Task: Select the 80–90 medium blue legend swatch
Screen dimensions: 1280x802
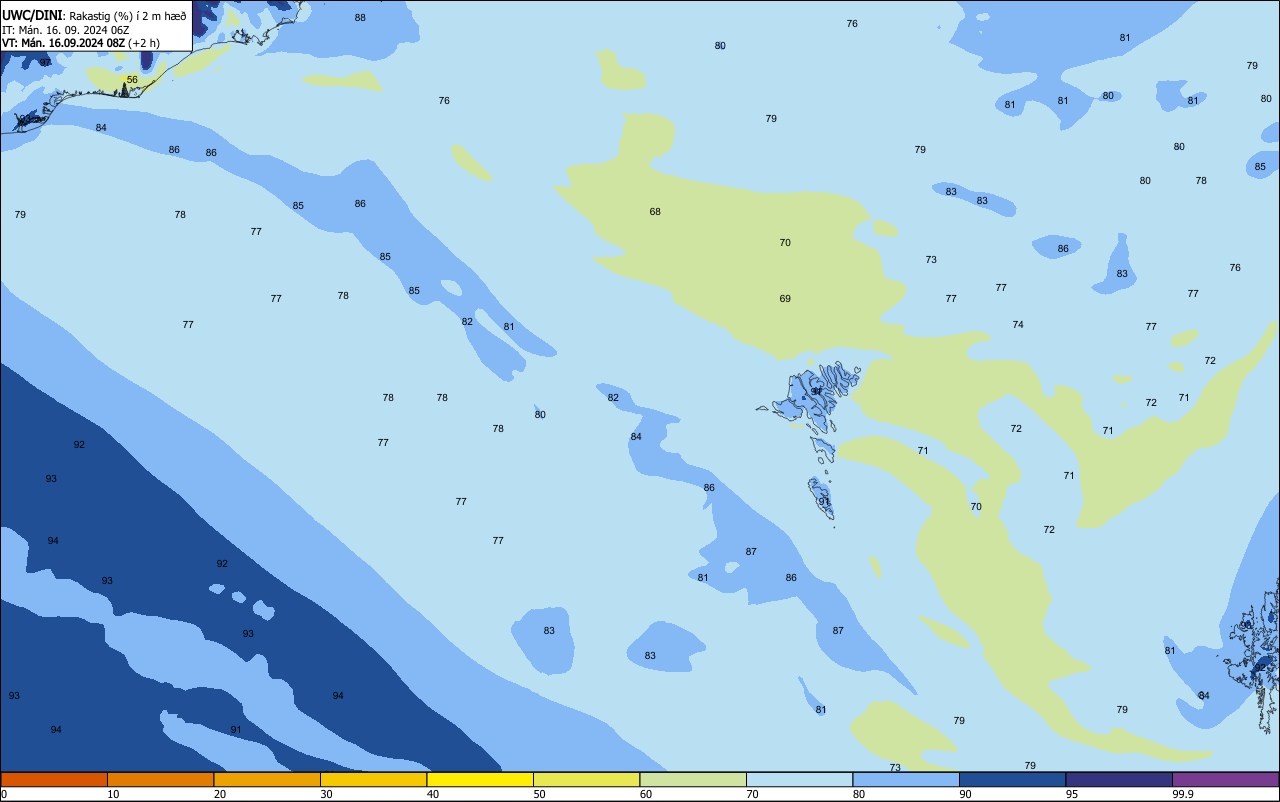Action: [906, 779]
